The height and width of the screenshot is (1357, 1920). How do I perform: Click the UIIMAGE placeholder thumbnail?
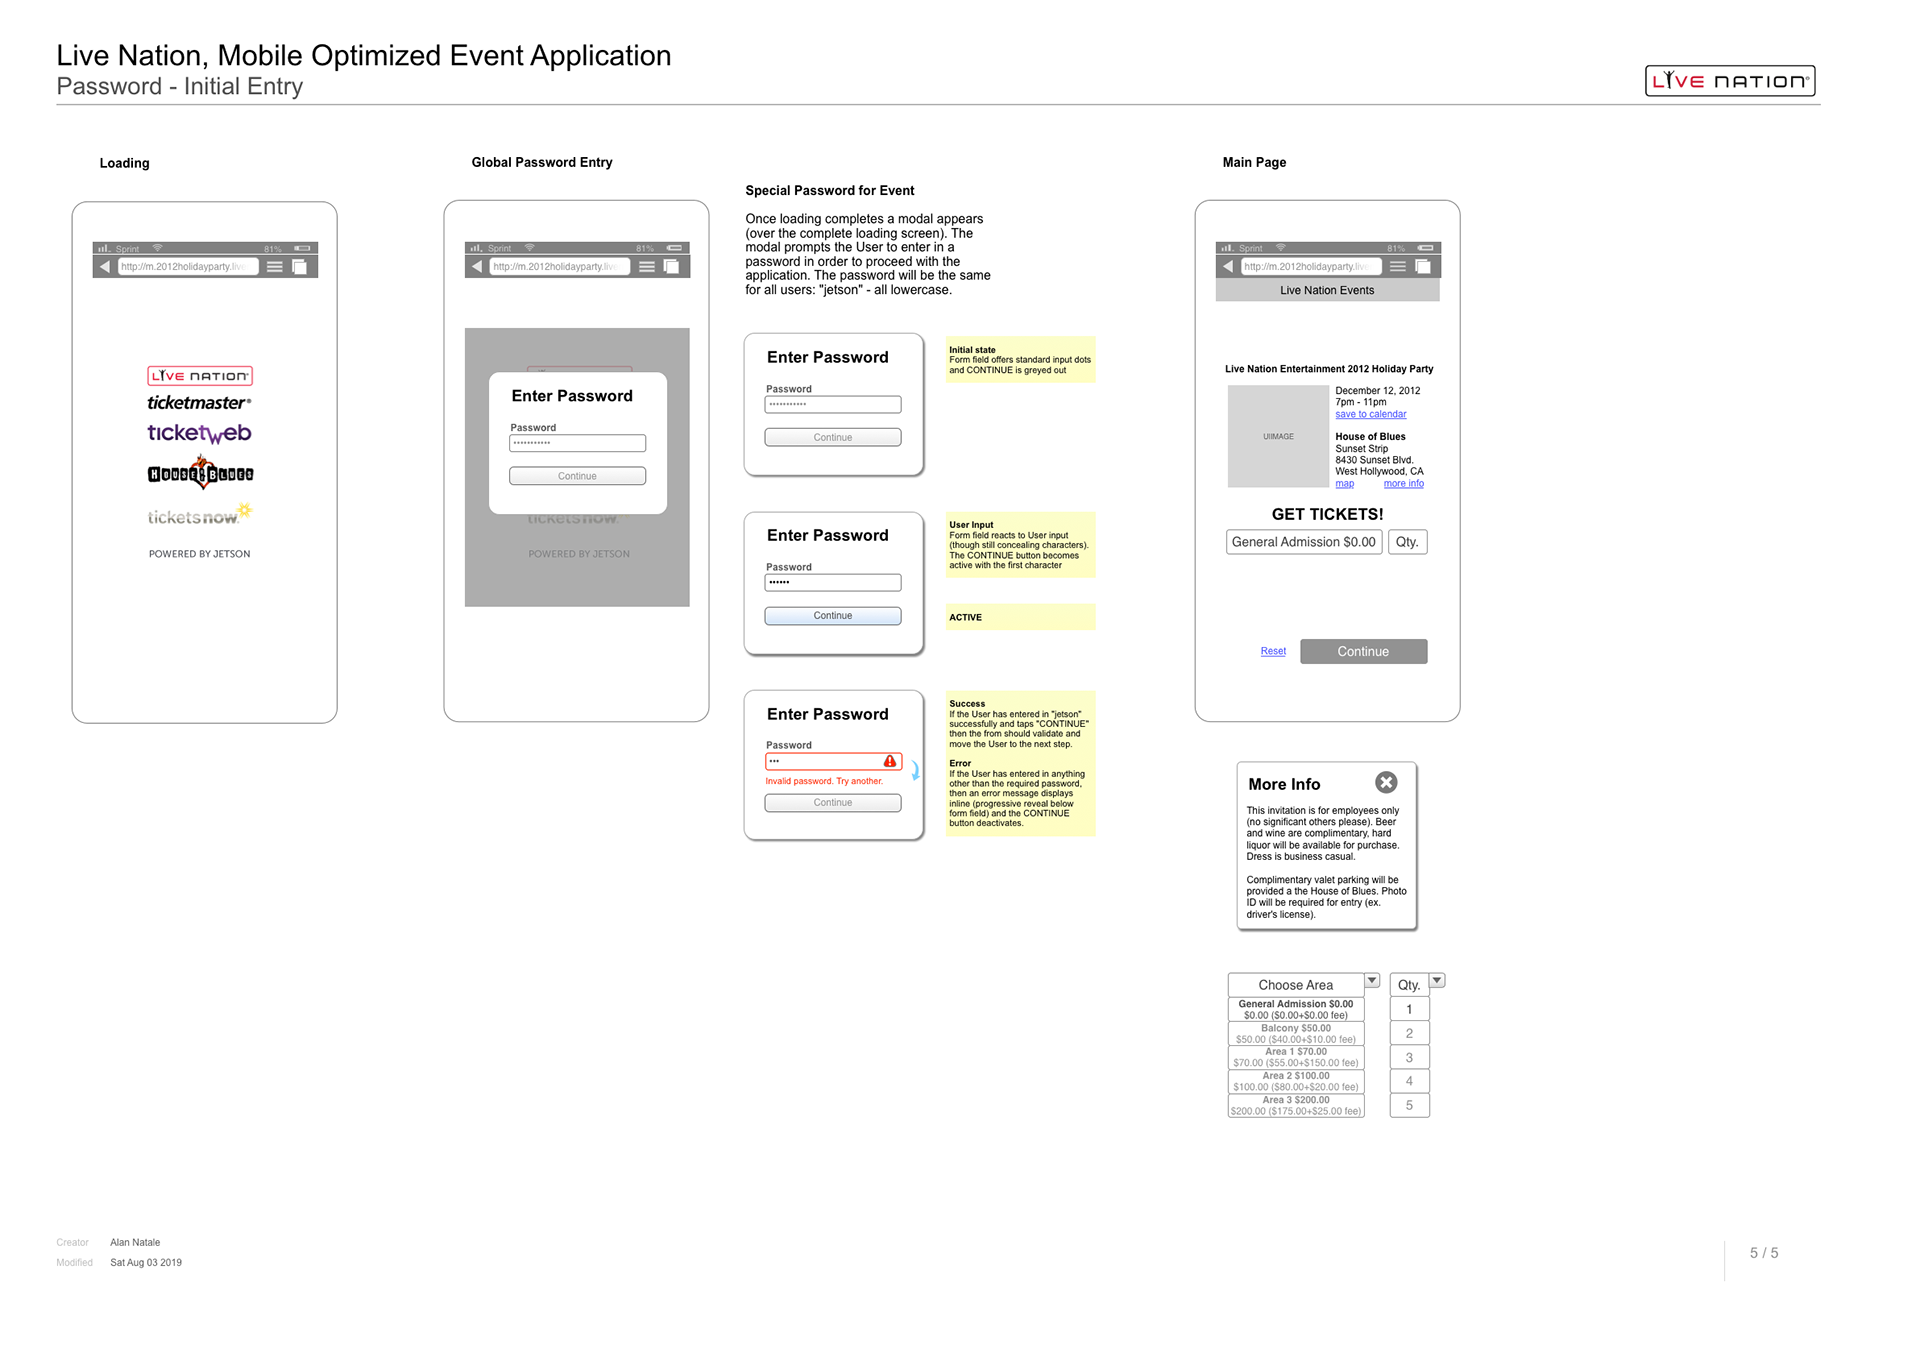[x=1278, y=436]
